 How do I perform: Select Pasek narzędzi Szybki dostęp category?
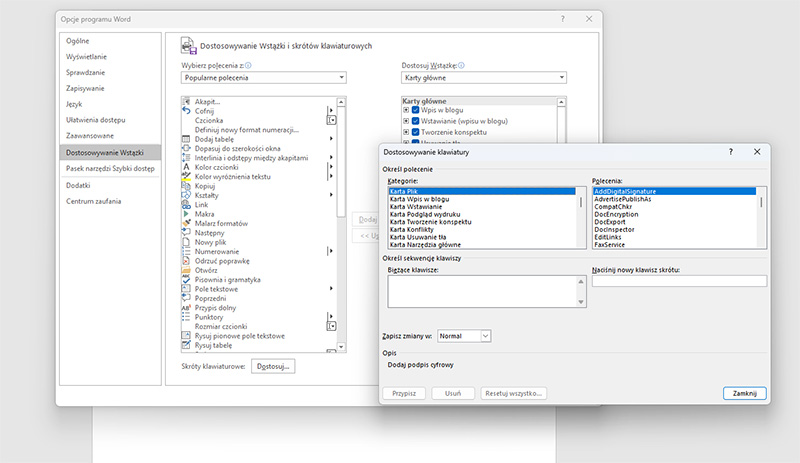(110, 168)
